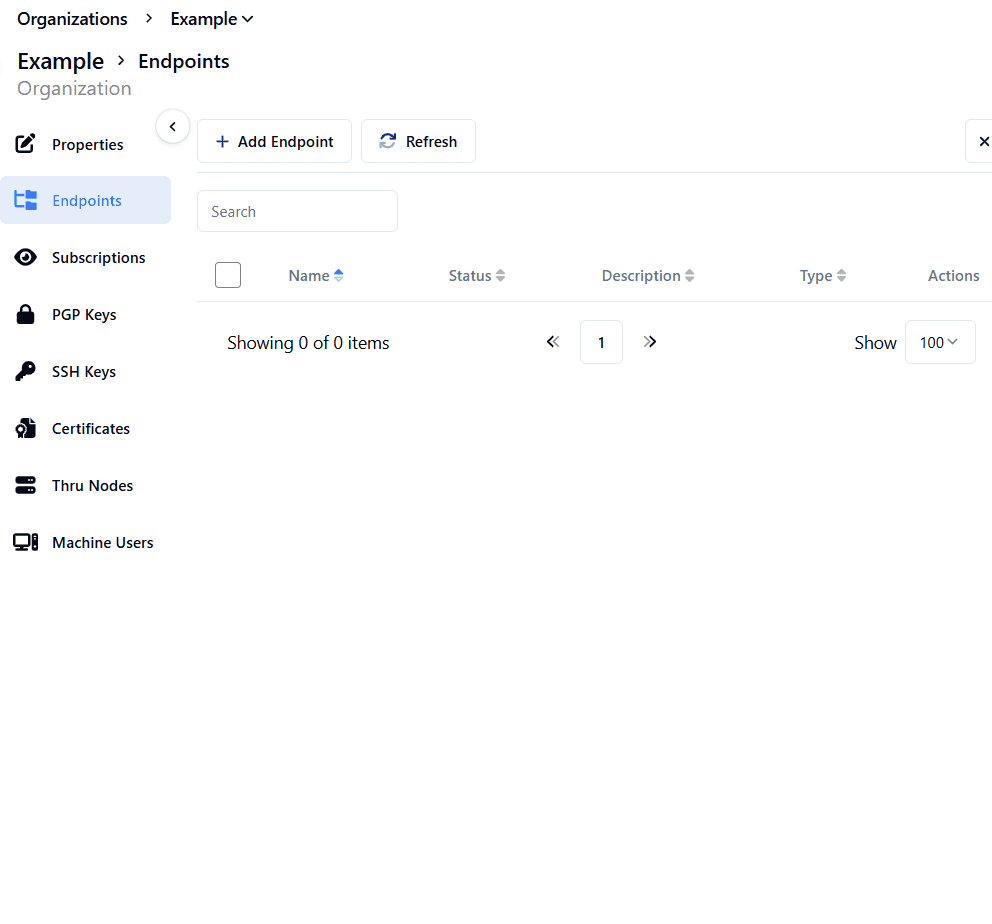
Task: Click the Endpoints folder tree icon
Action: click(x=26, y=201)
